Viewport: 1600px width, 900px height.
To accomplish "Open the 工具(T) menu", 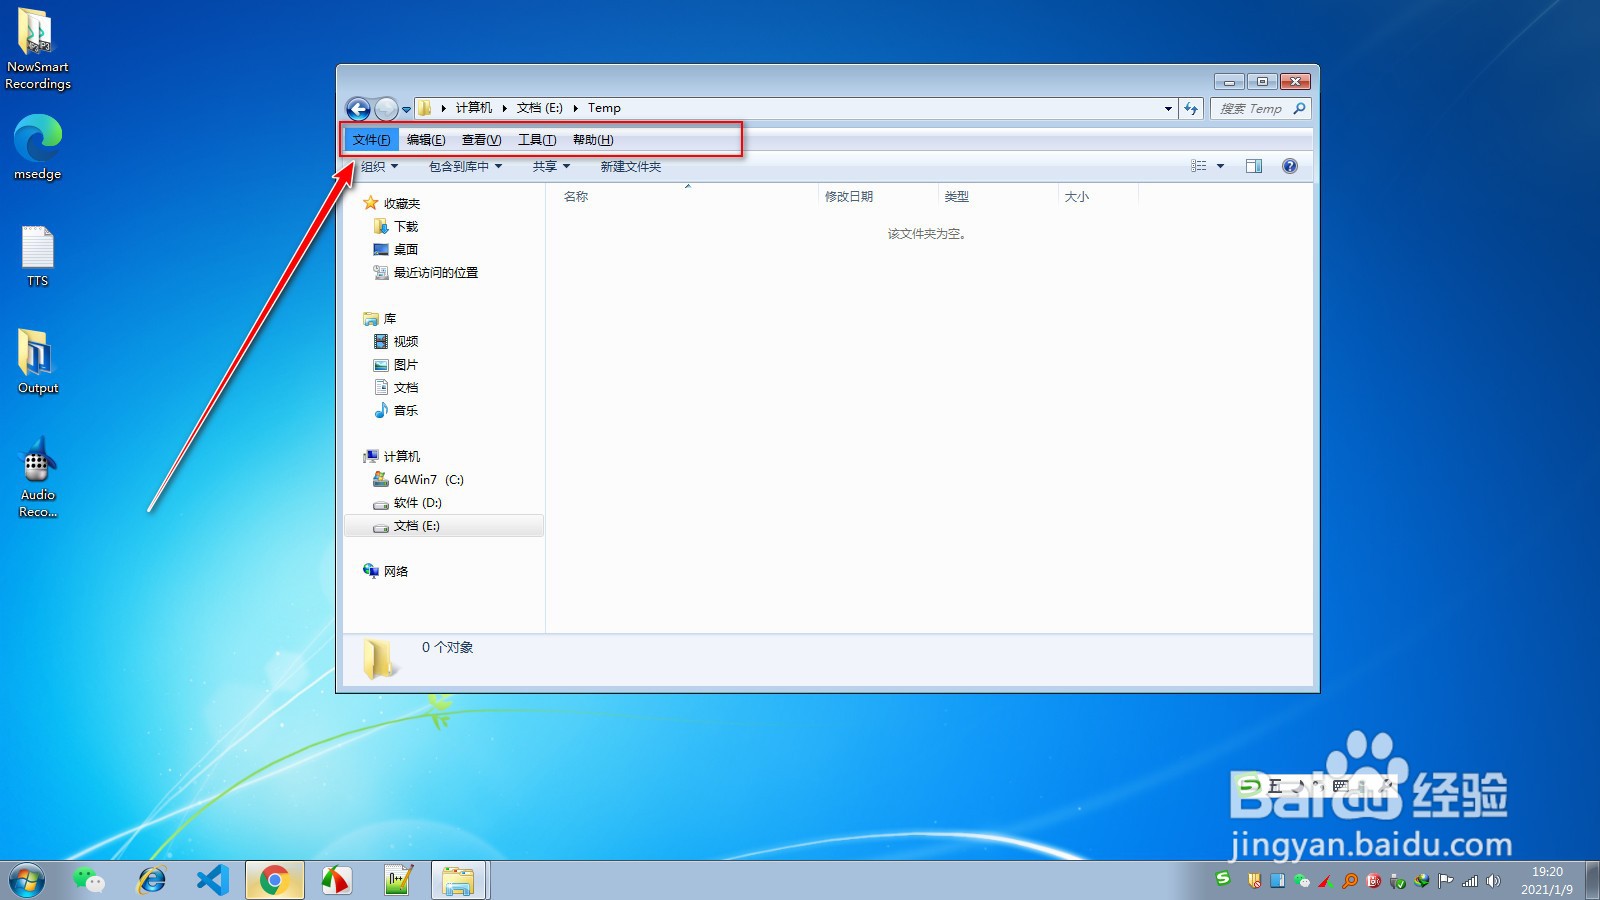I will pos(537,140).
